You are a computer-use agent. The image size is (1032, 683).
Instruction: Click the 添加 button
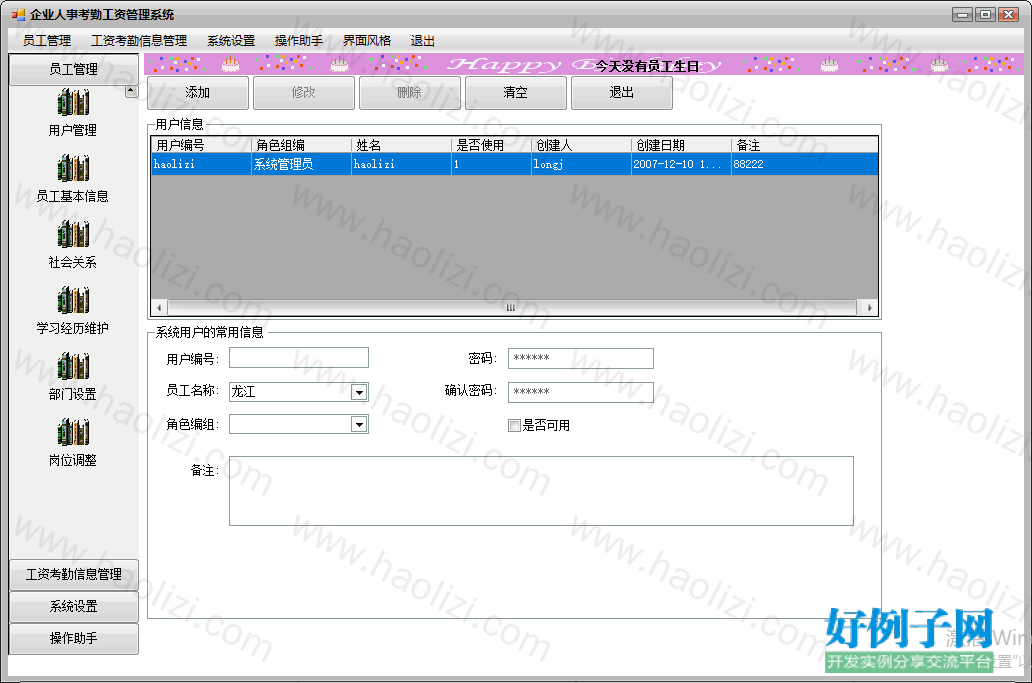(x=197, y=93)
